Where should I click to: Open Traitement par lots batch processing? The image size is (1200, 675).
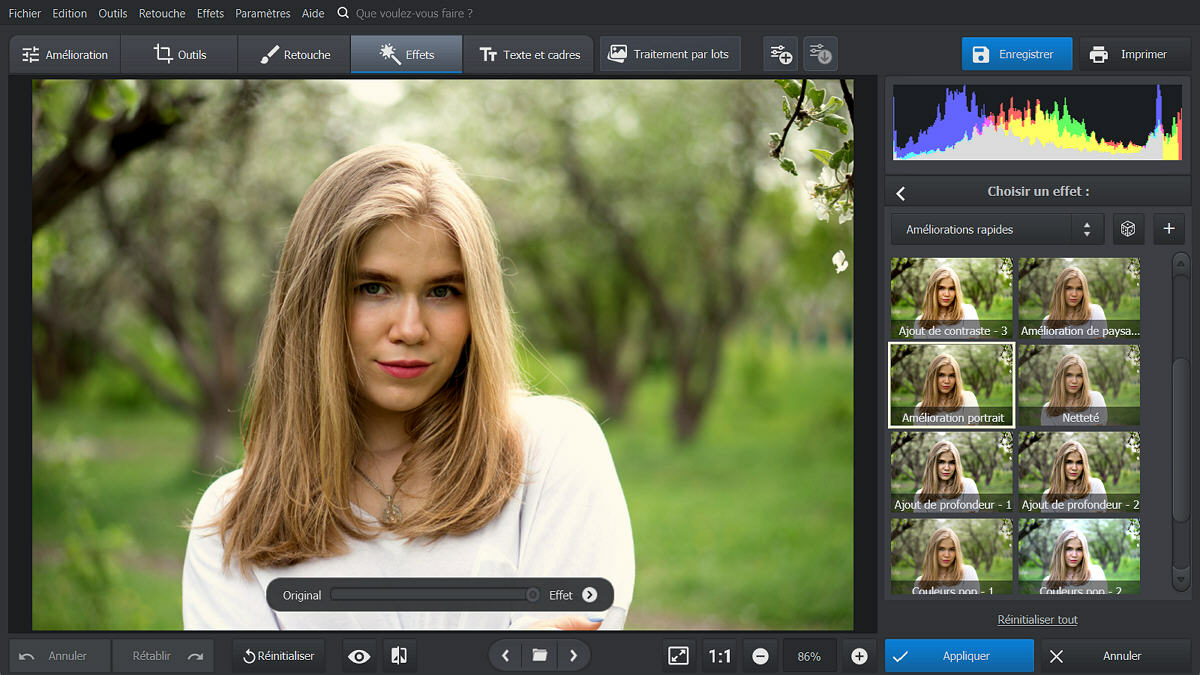pos(670,54)
